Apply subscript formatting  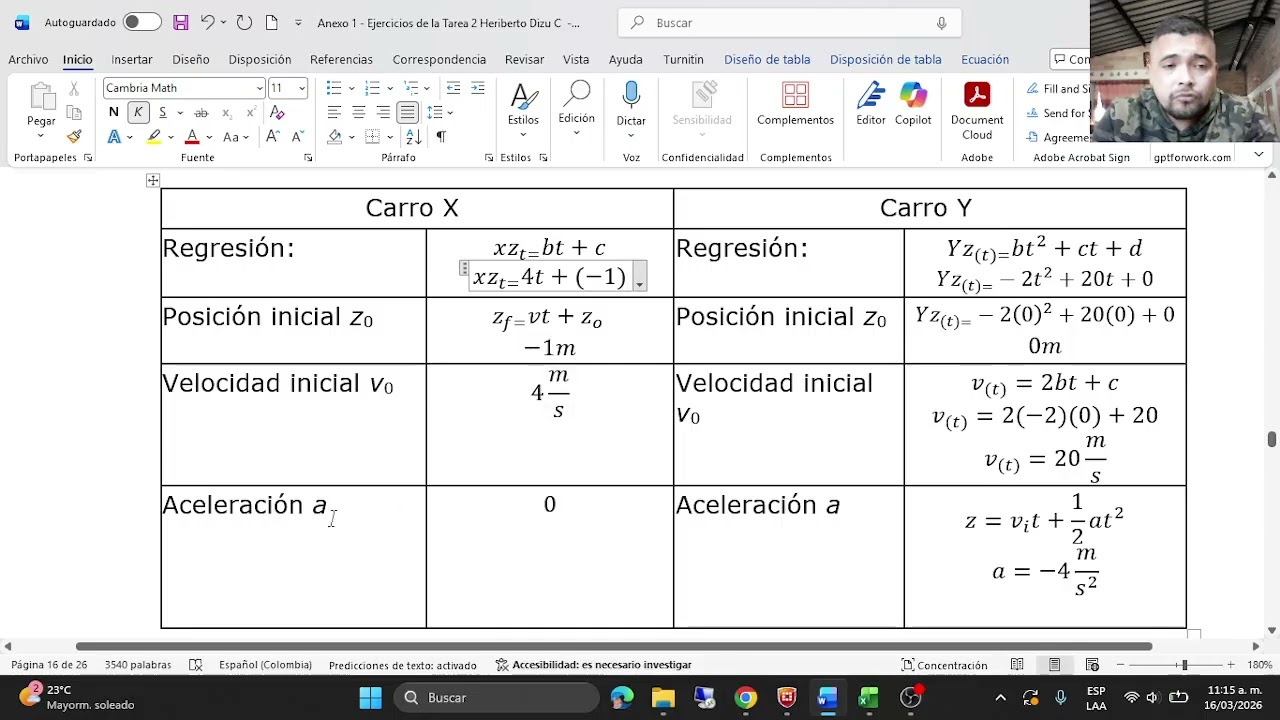(x=227, y=112)
